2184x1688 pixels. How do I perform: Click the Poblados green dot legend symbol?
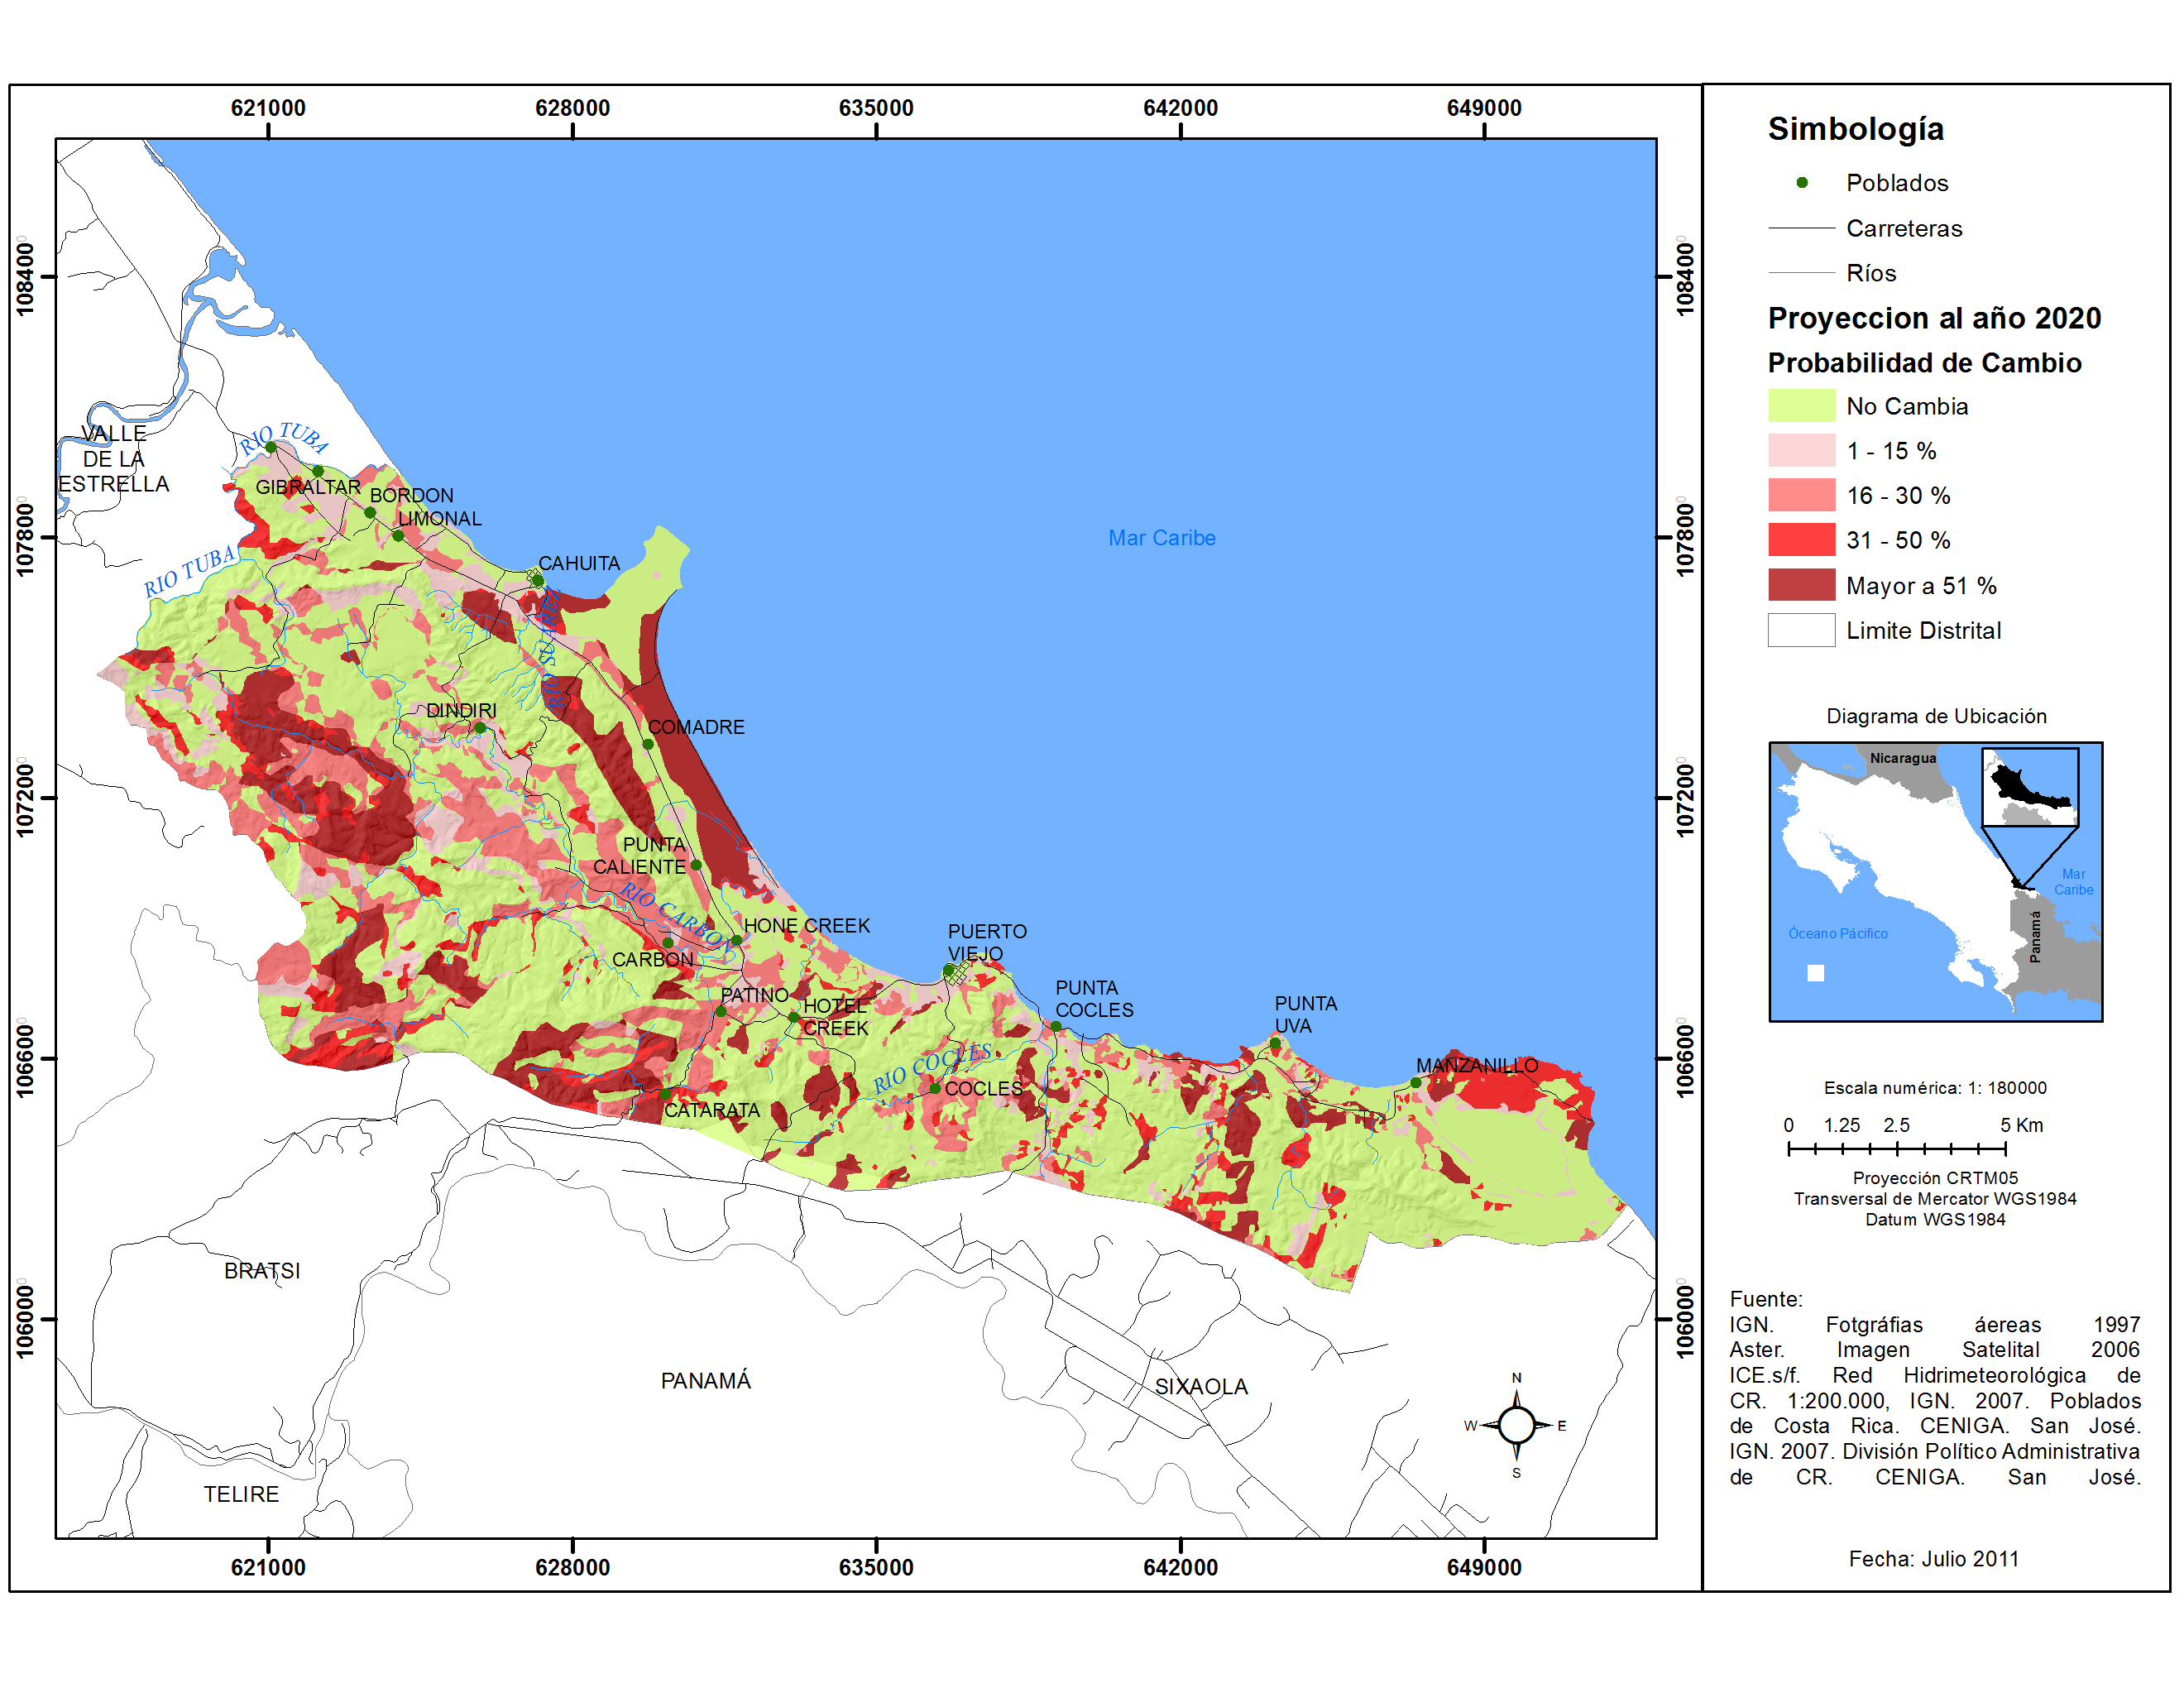(1801, 183)
